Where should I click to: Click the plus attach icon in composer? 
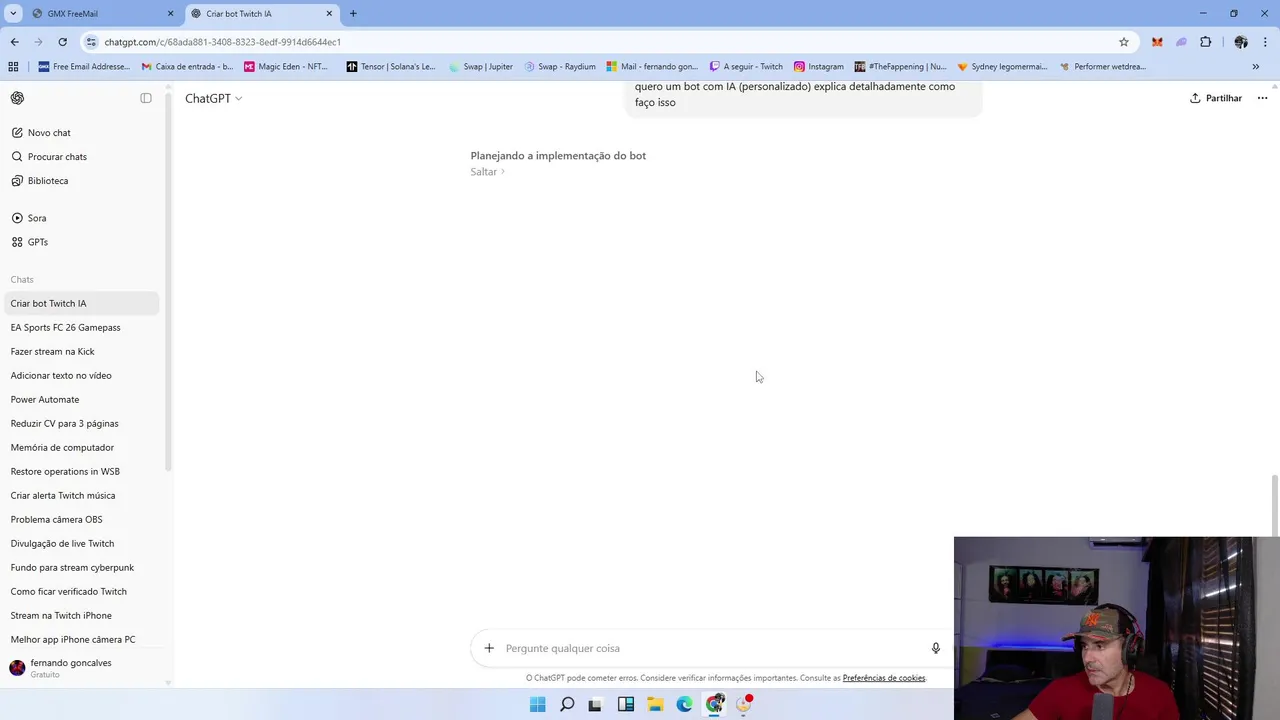pyautogui.click(x=489, y=648)
